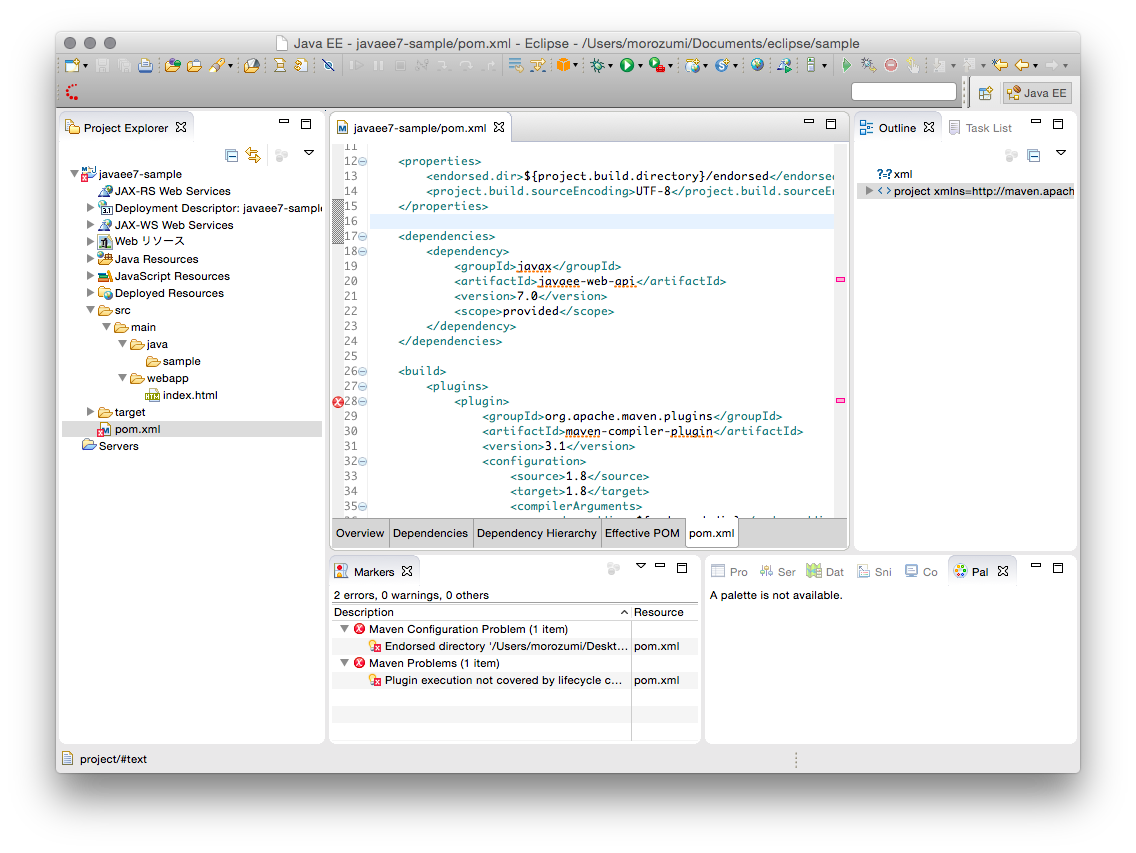Launch the New Servlet wizard
This screenshot has height=853, width=1136.
[721, 64]
